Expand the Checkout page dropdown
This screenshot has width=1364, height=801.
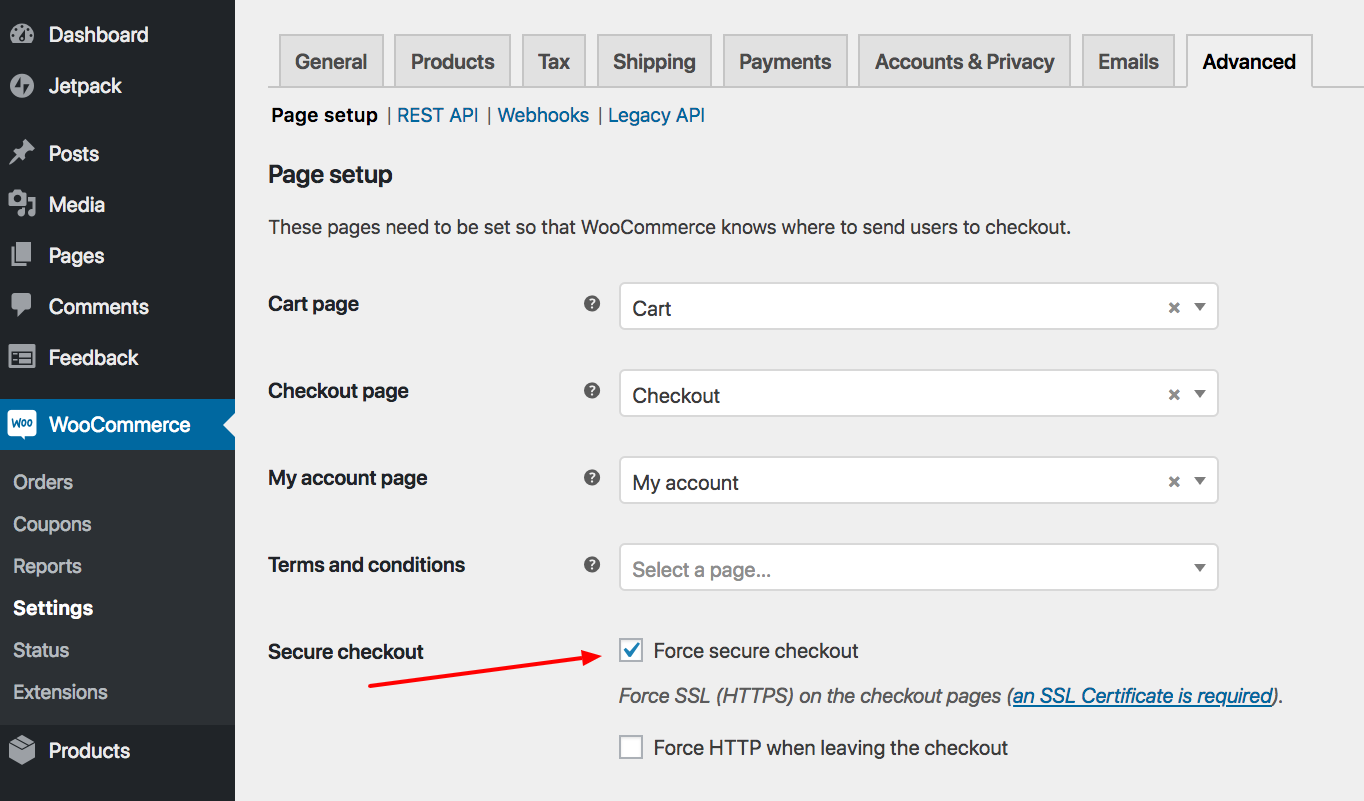coord(1199,393)
